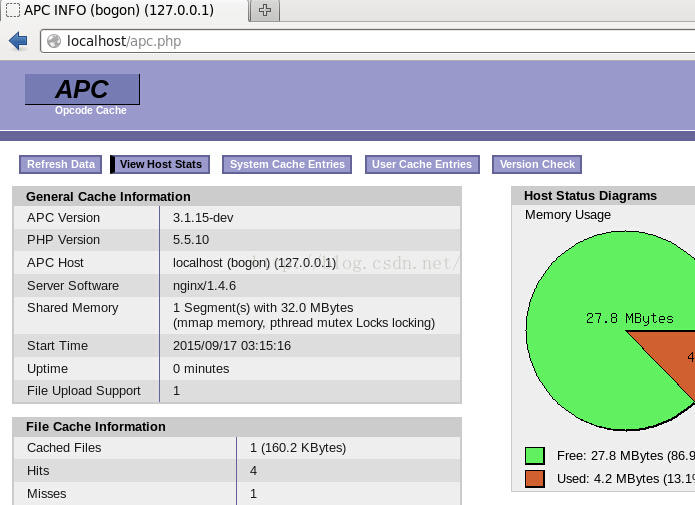This screenshot has height=505, width=695.
Task: Open User Cache Entries
Action: pos(422,164)
